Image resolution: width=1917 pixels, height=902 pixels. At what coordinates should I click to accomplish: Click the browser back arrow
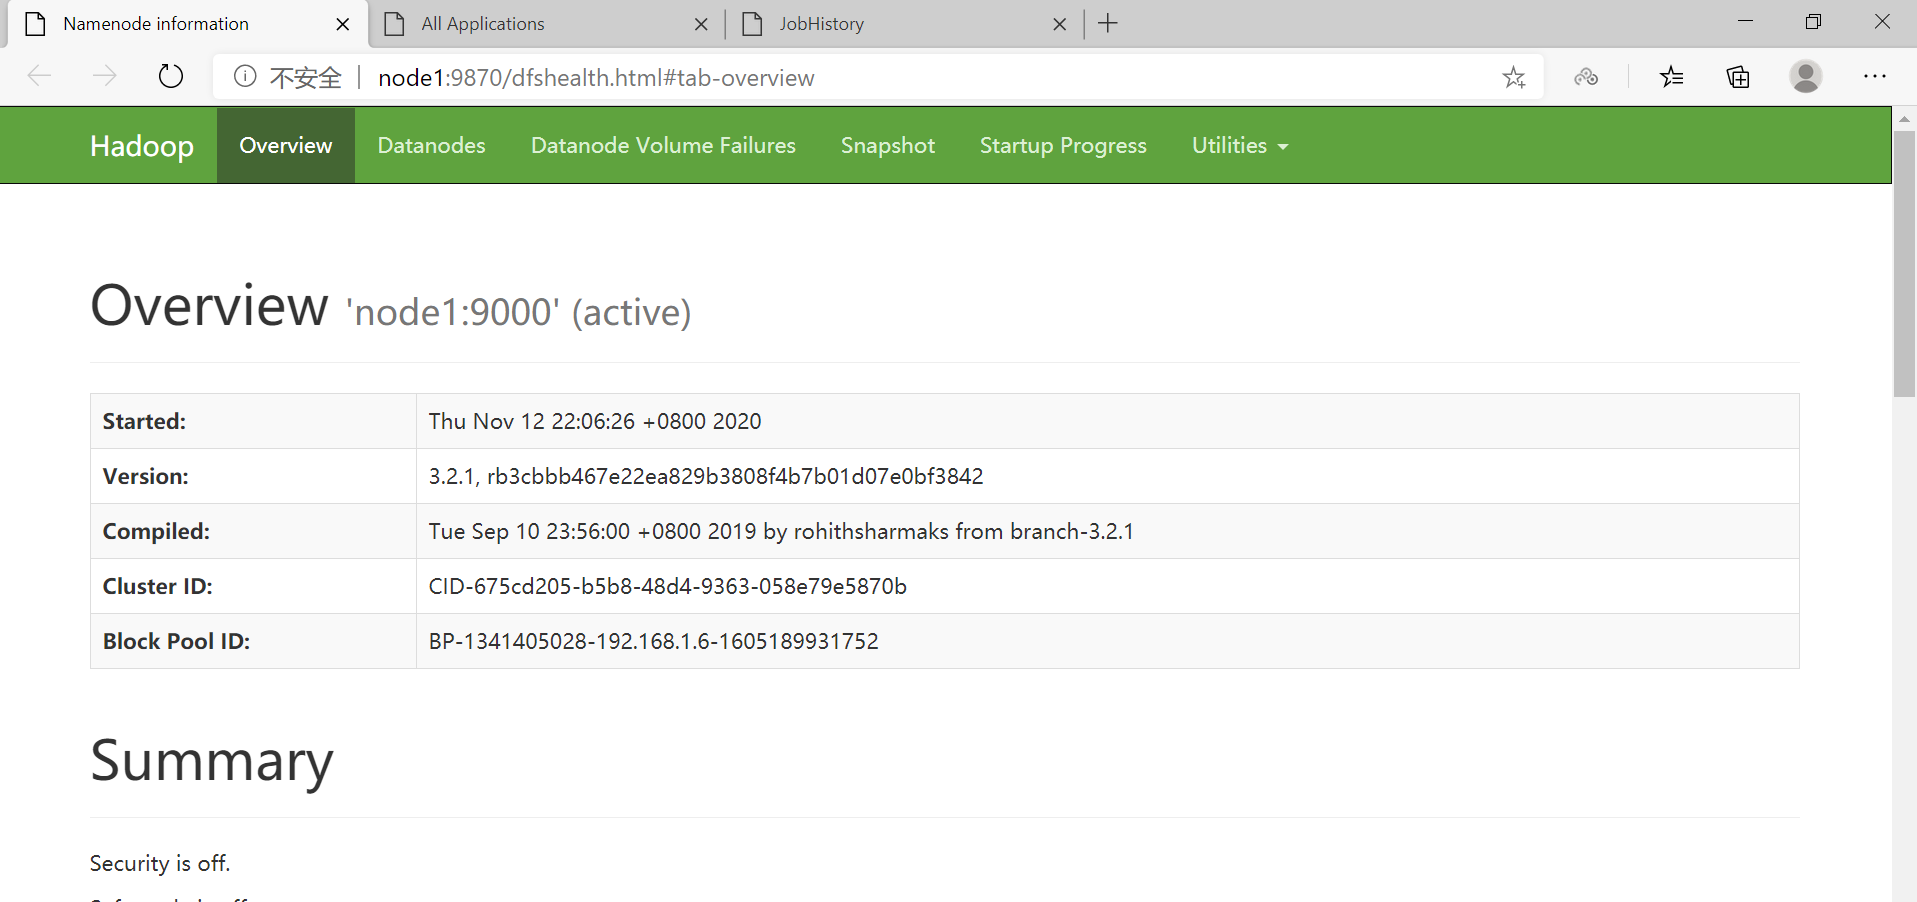39,76
